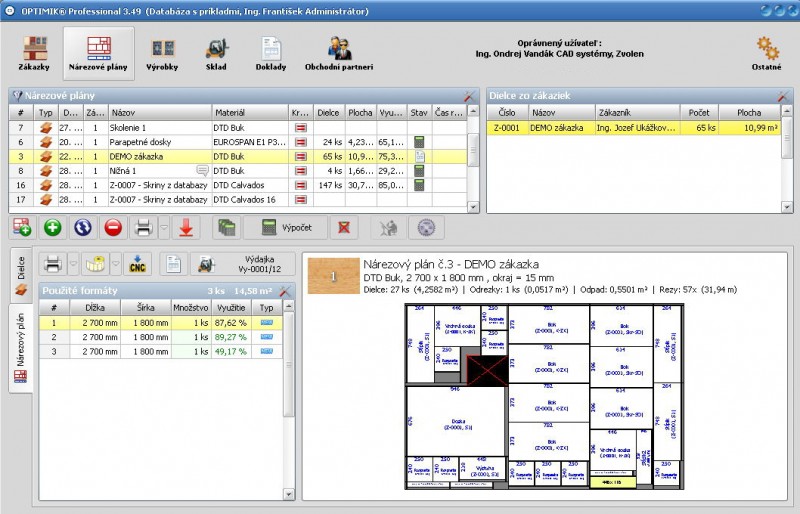The image size is (800, 514).
Task: Click the Plocha header in plans table
Action: [x=360, y=112]
